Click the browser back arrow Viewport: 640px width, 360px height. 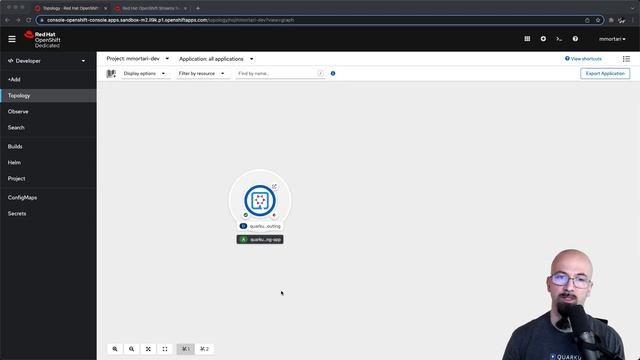[7, 20]
